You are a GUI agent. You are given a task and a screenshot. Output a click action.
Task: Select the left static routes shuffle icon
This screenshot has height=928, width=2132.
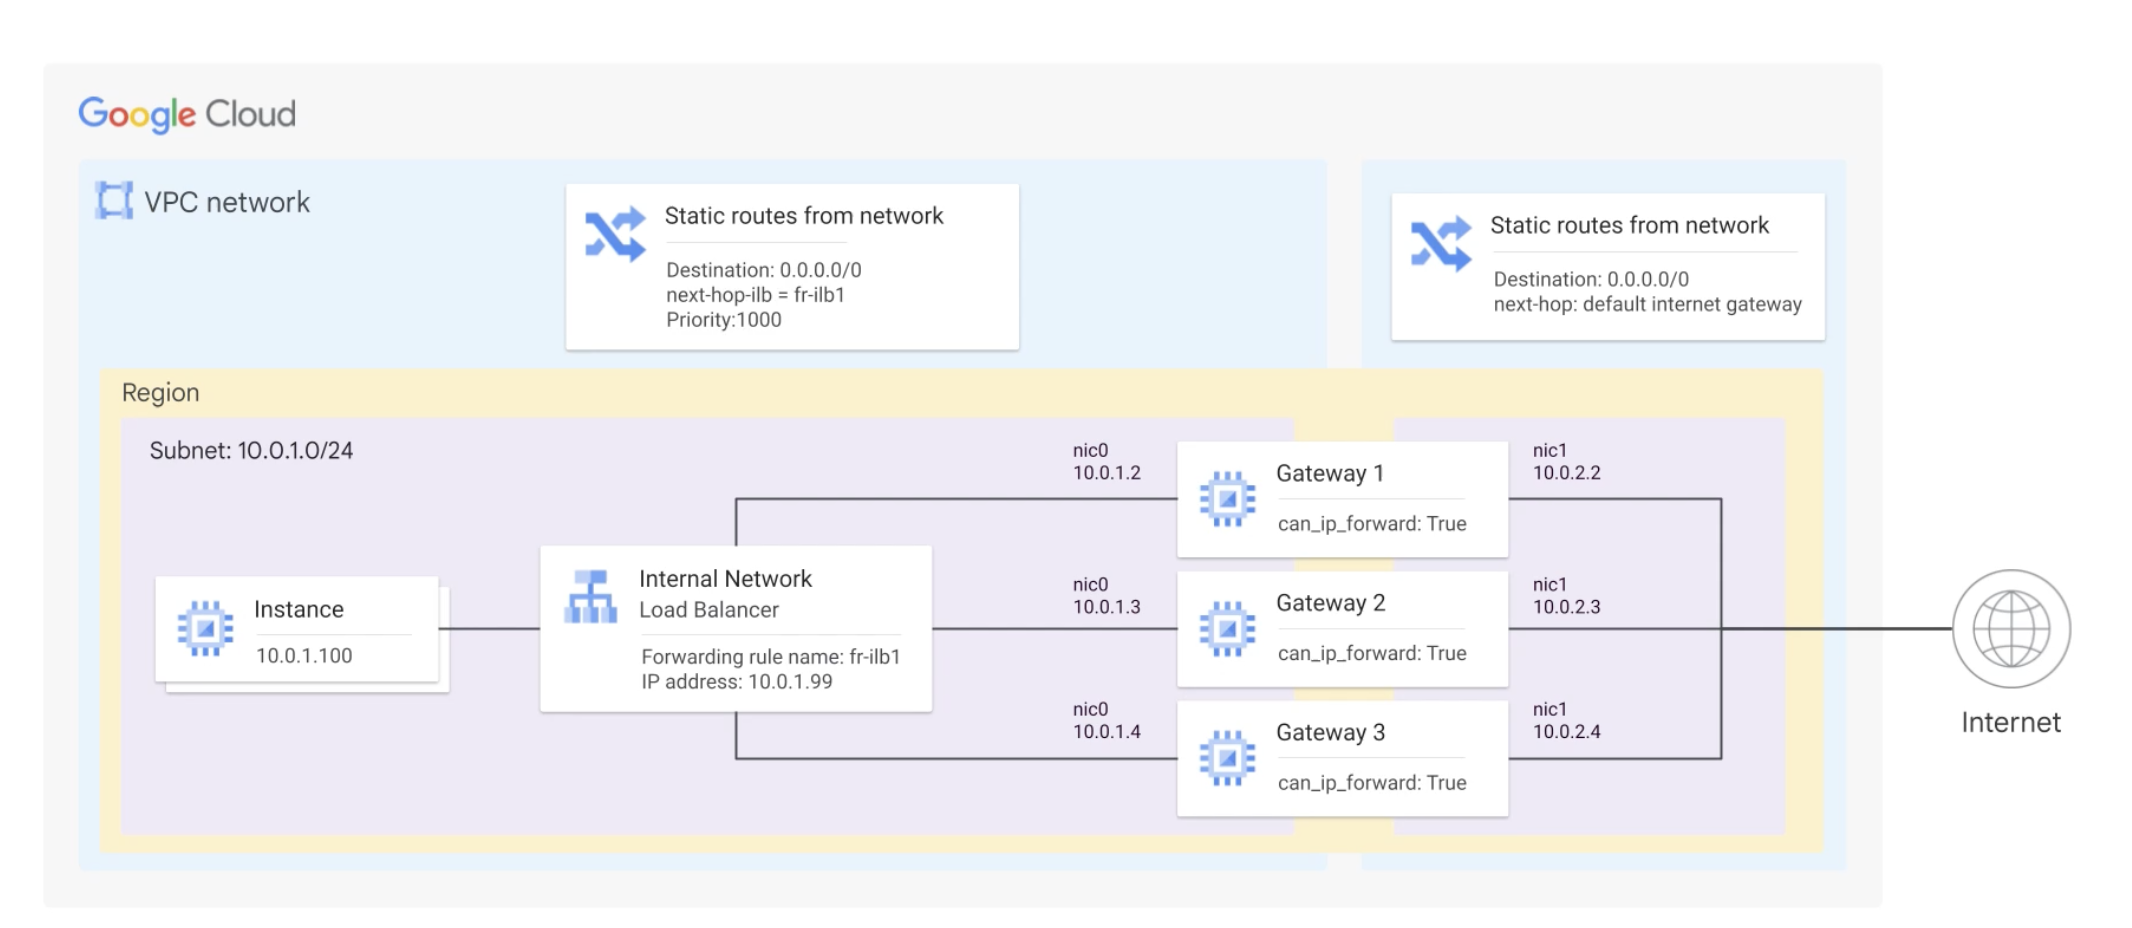coord(614,234)
